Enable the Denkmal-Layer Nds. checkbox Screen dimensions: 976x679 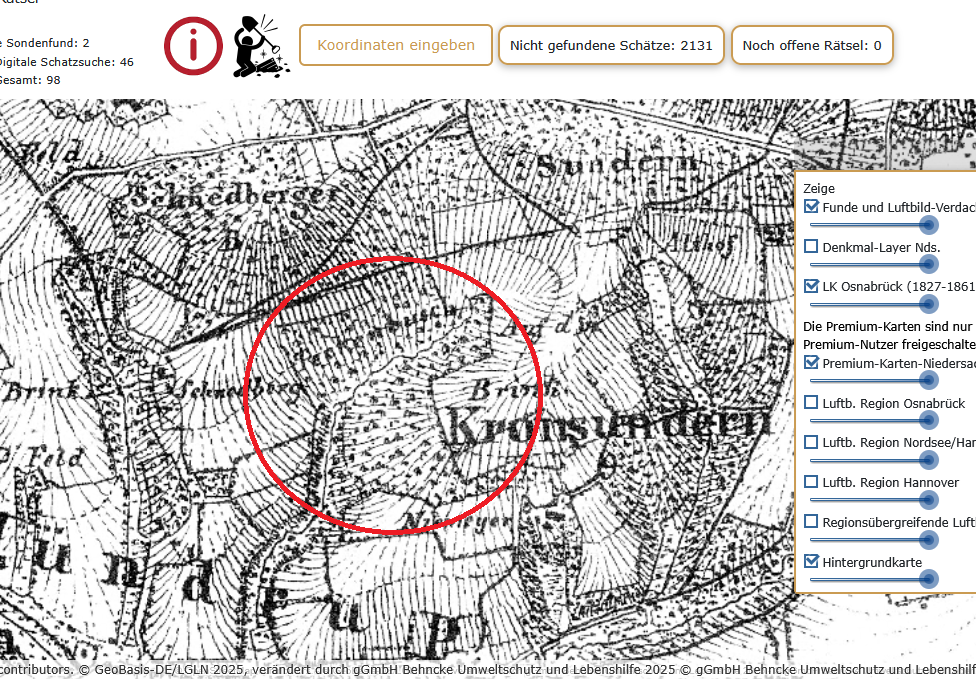(812, 246)
